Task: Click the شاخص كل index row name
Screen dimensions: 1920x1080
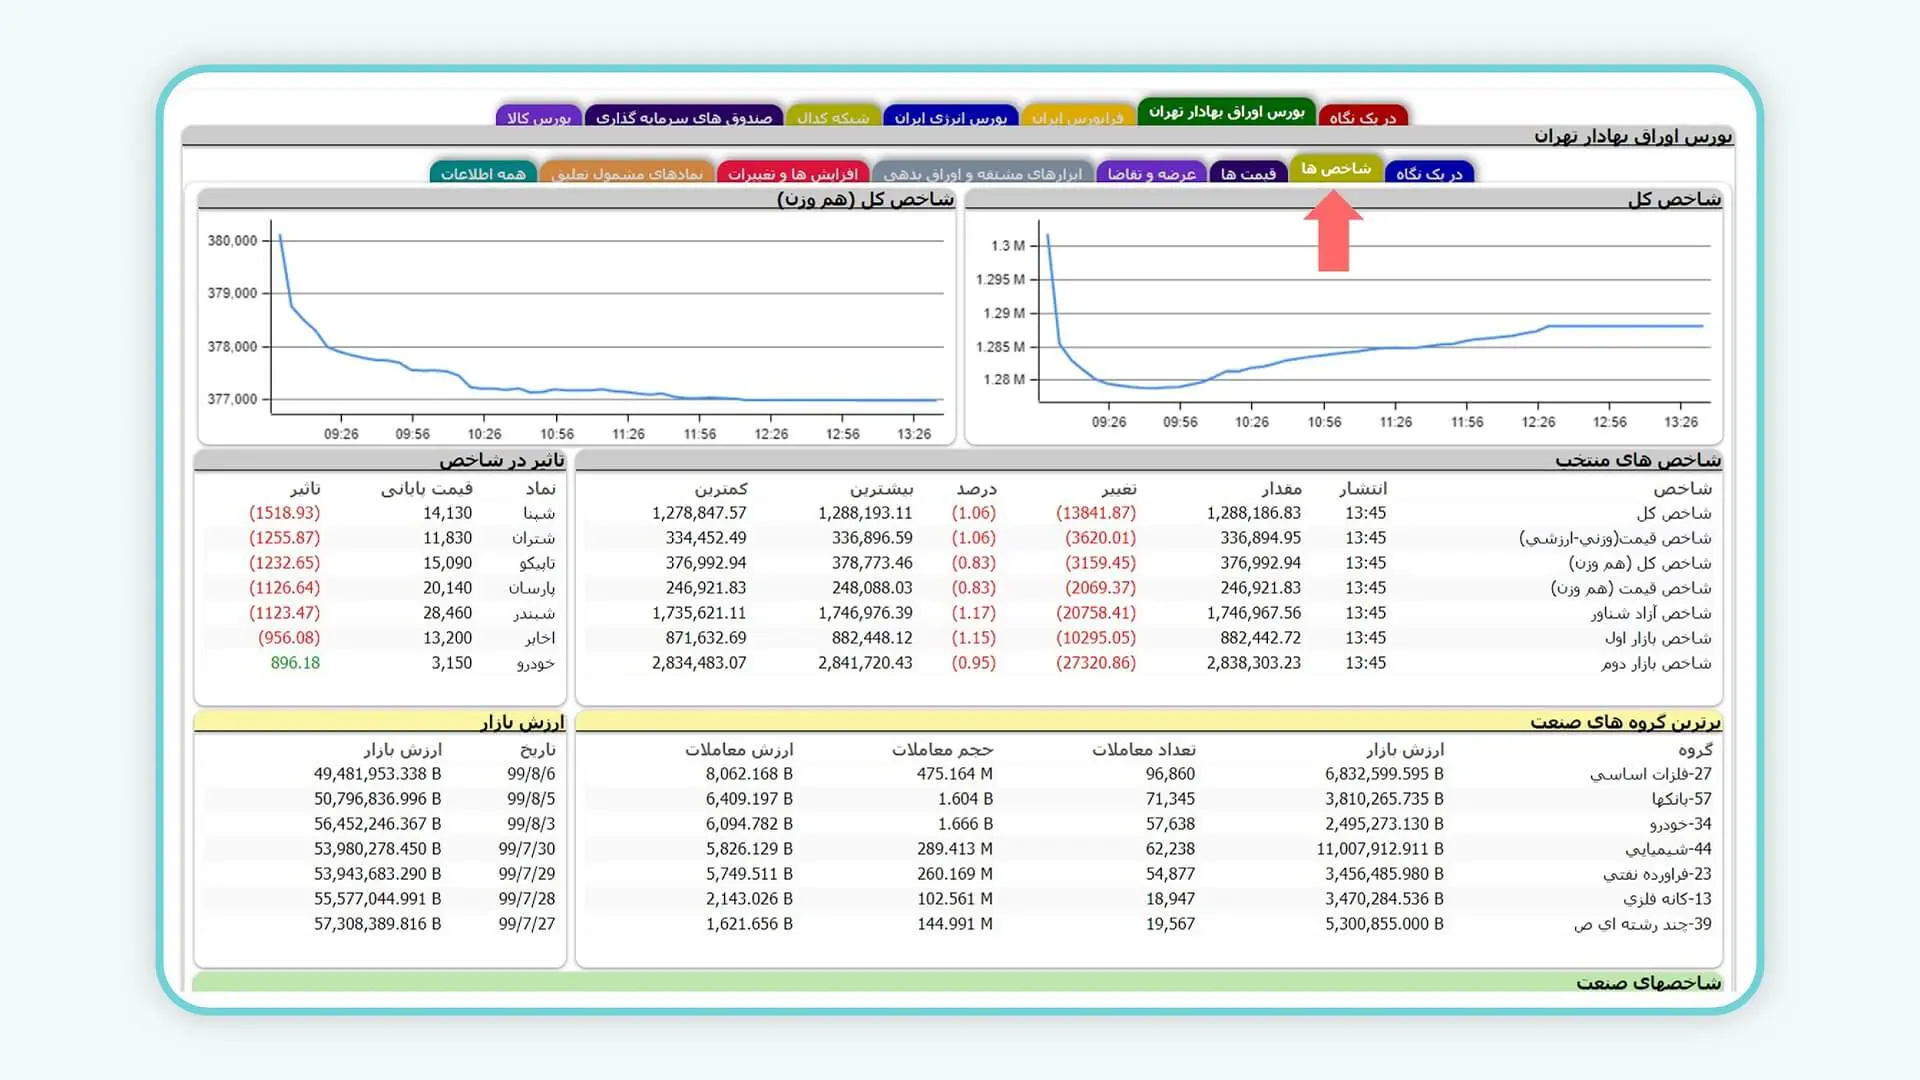Action: click(1674, 513)
